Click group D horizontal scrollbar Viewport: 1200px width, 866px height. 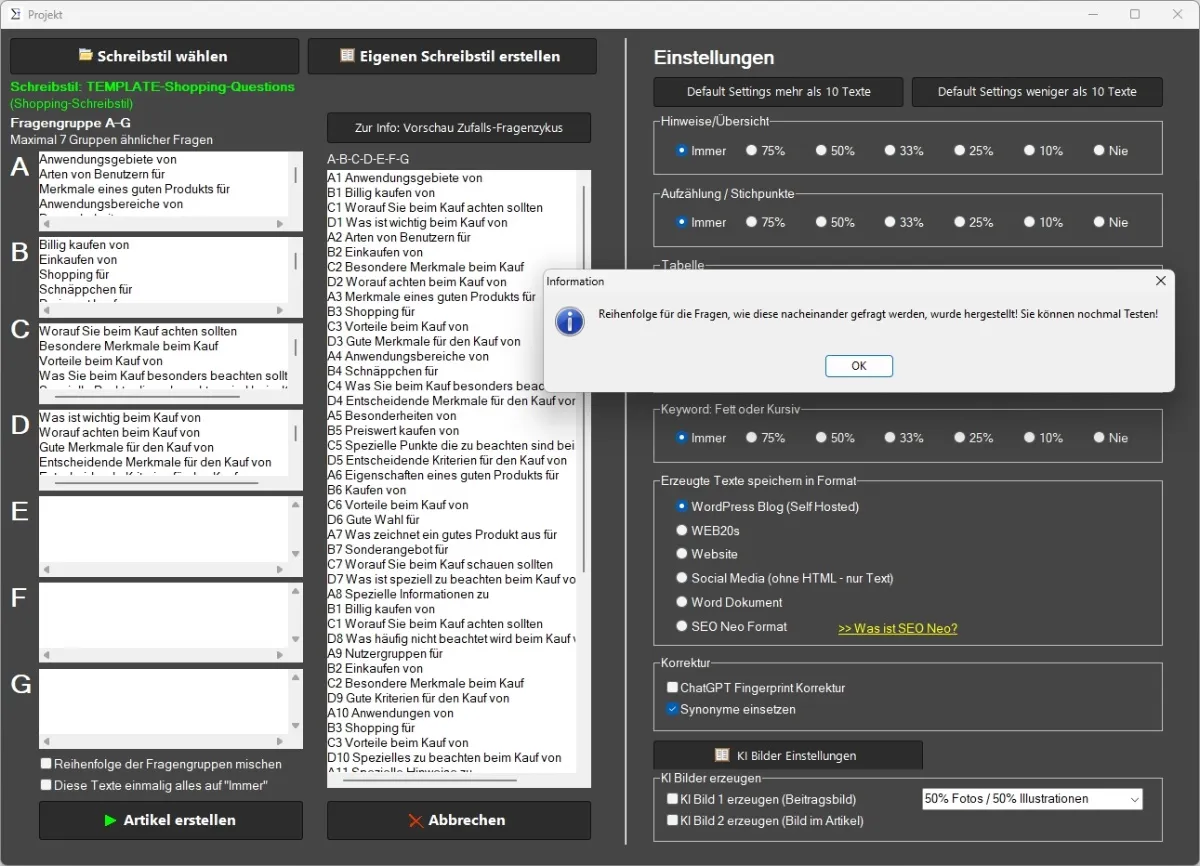(156, 484)
